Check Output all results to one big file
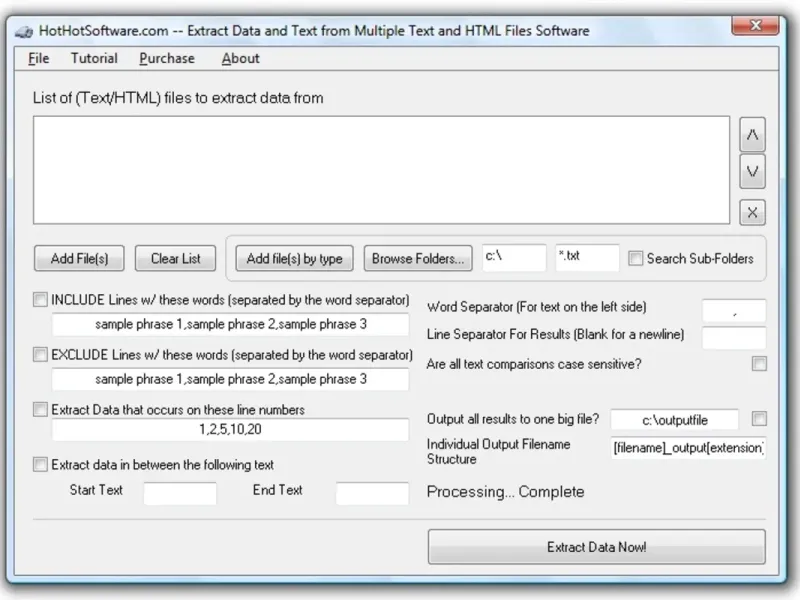800x600 pixels. (x=759, y=419)
